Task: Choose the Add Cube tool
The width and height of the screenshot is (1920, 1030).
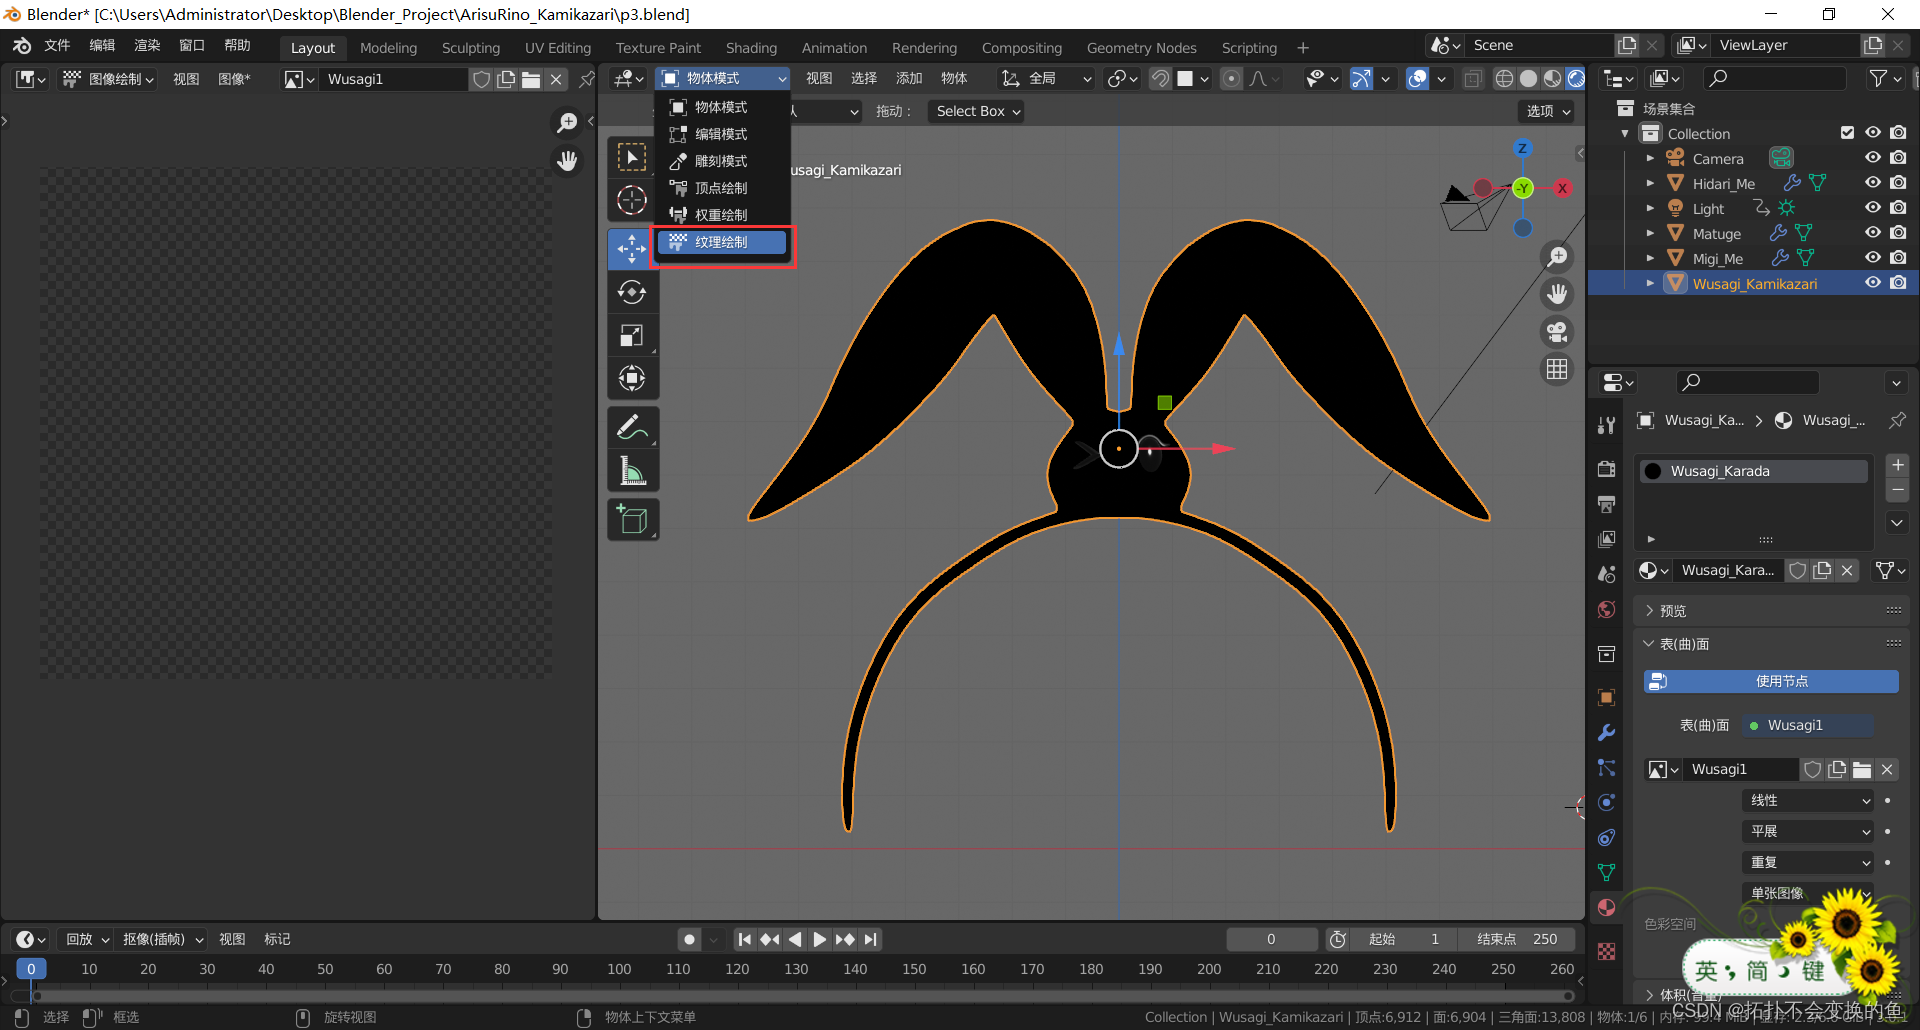Action: (631, 520)
